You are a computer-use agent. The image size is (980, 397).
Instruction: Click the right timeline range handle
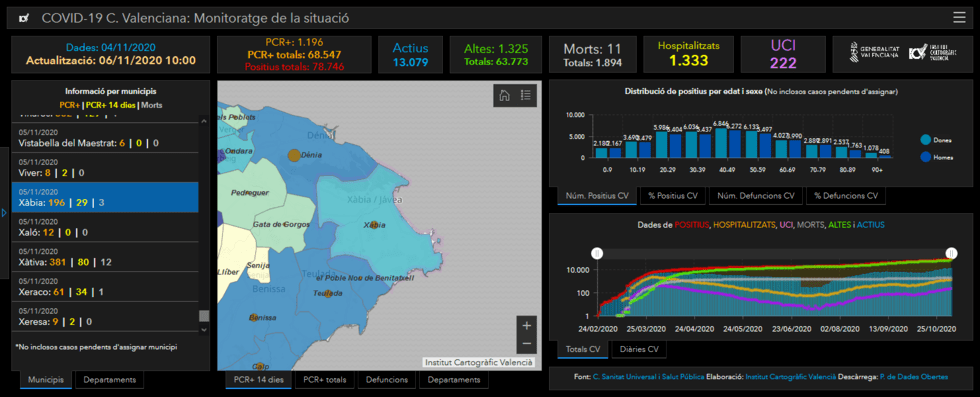click(x=951, y=253)
